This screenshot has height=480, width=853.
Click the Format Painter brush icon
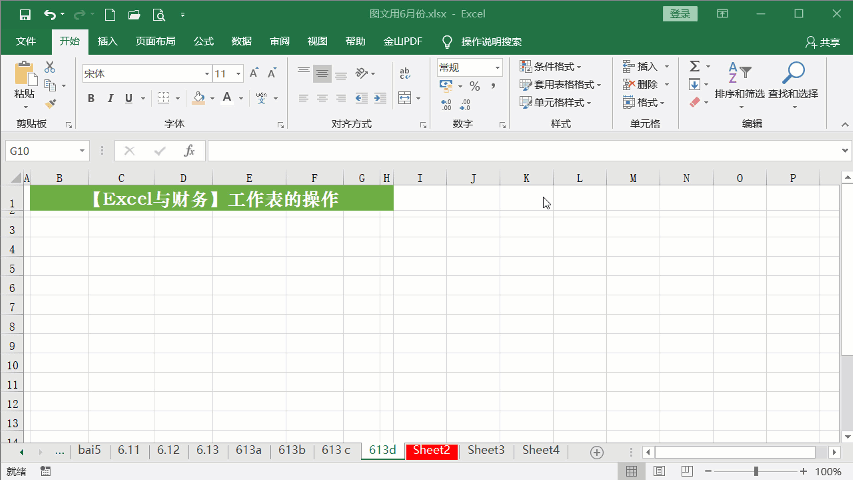pos(50,102)
